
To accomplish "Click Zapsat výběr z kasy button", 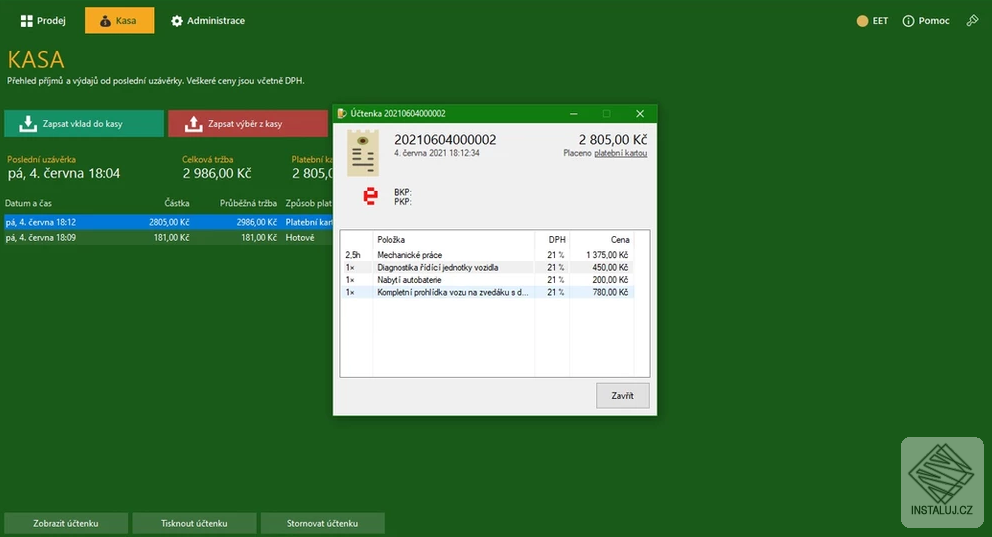I will click(x=248, y=124).
